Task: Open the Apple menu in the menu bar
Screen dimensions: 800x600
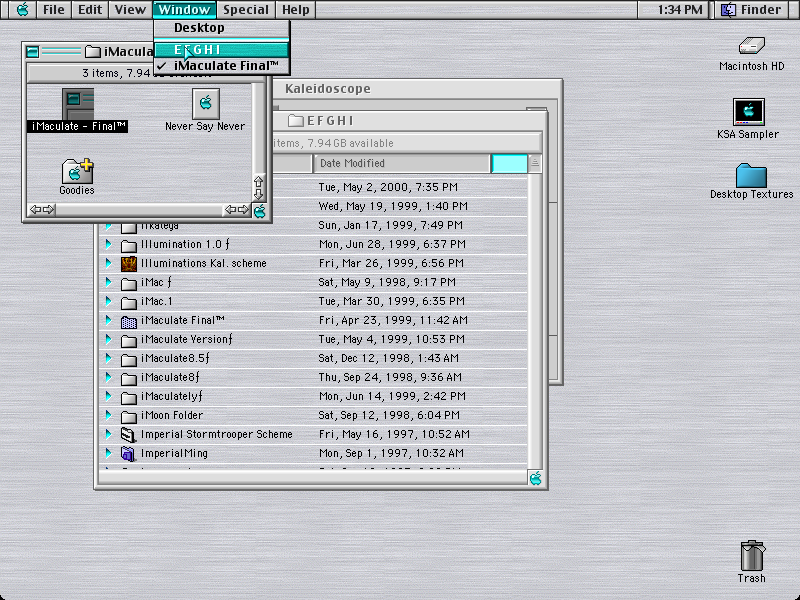Action: 22,9
